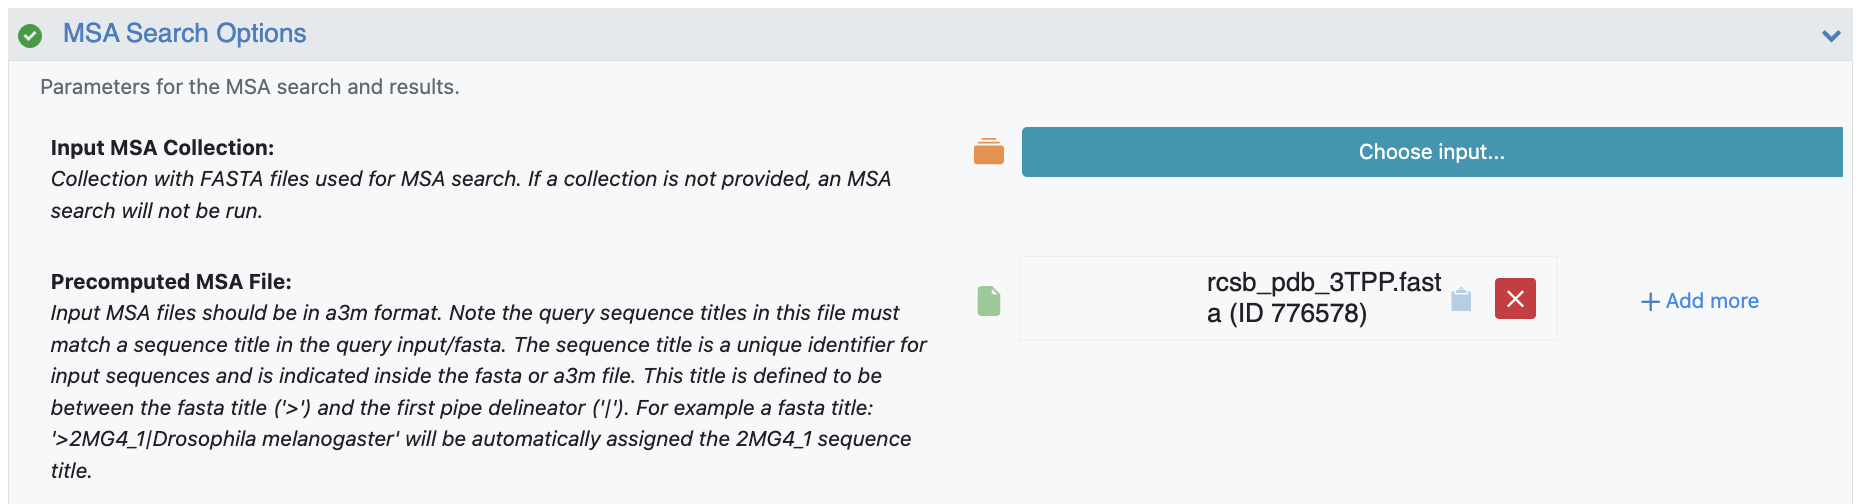The width and height of the screenshot is (1864, 504).
Task: Click the clipboard paste icon
Action: 1461,299
